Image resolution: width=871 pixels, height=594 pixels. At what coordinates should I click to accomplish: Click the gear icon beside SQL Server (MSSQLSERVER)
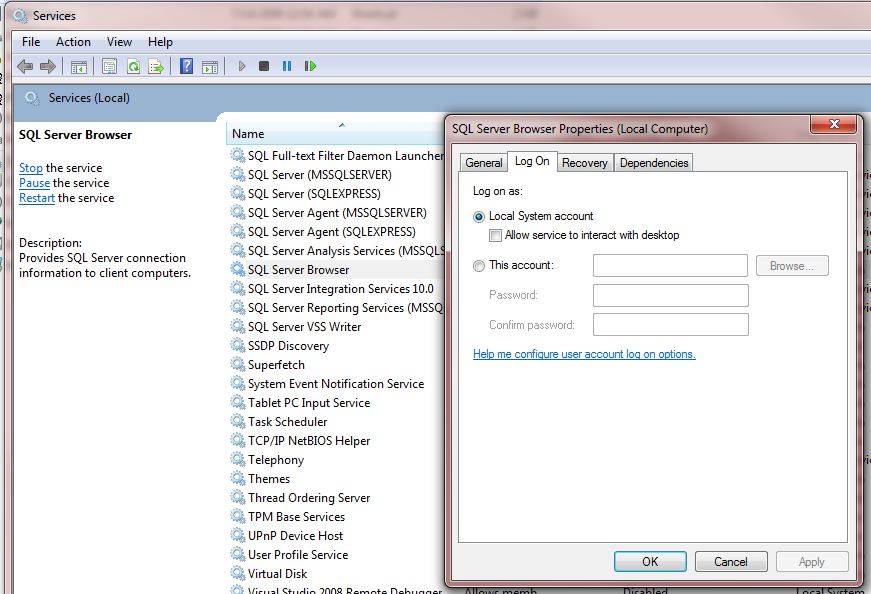click(238, 174)
